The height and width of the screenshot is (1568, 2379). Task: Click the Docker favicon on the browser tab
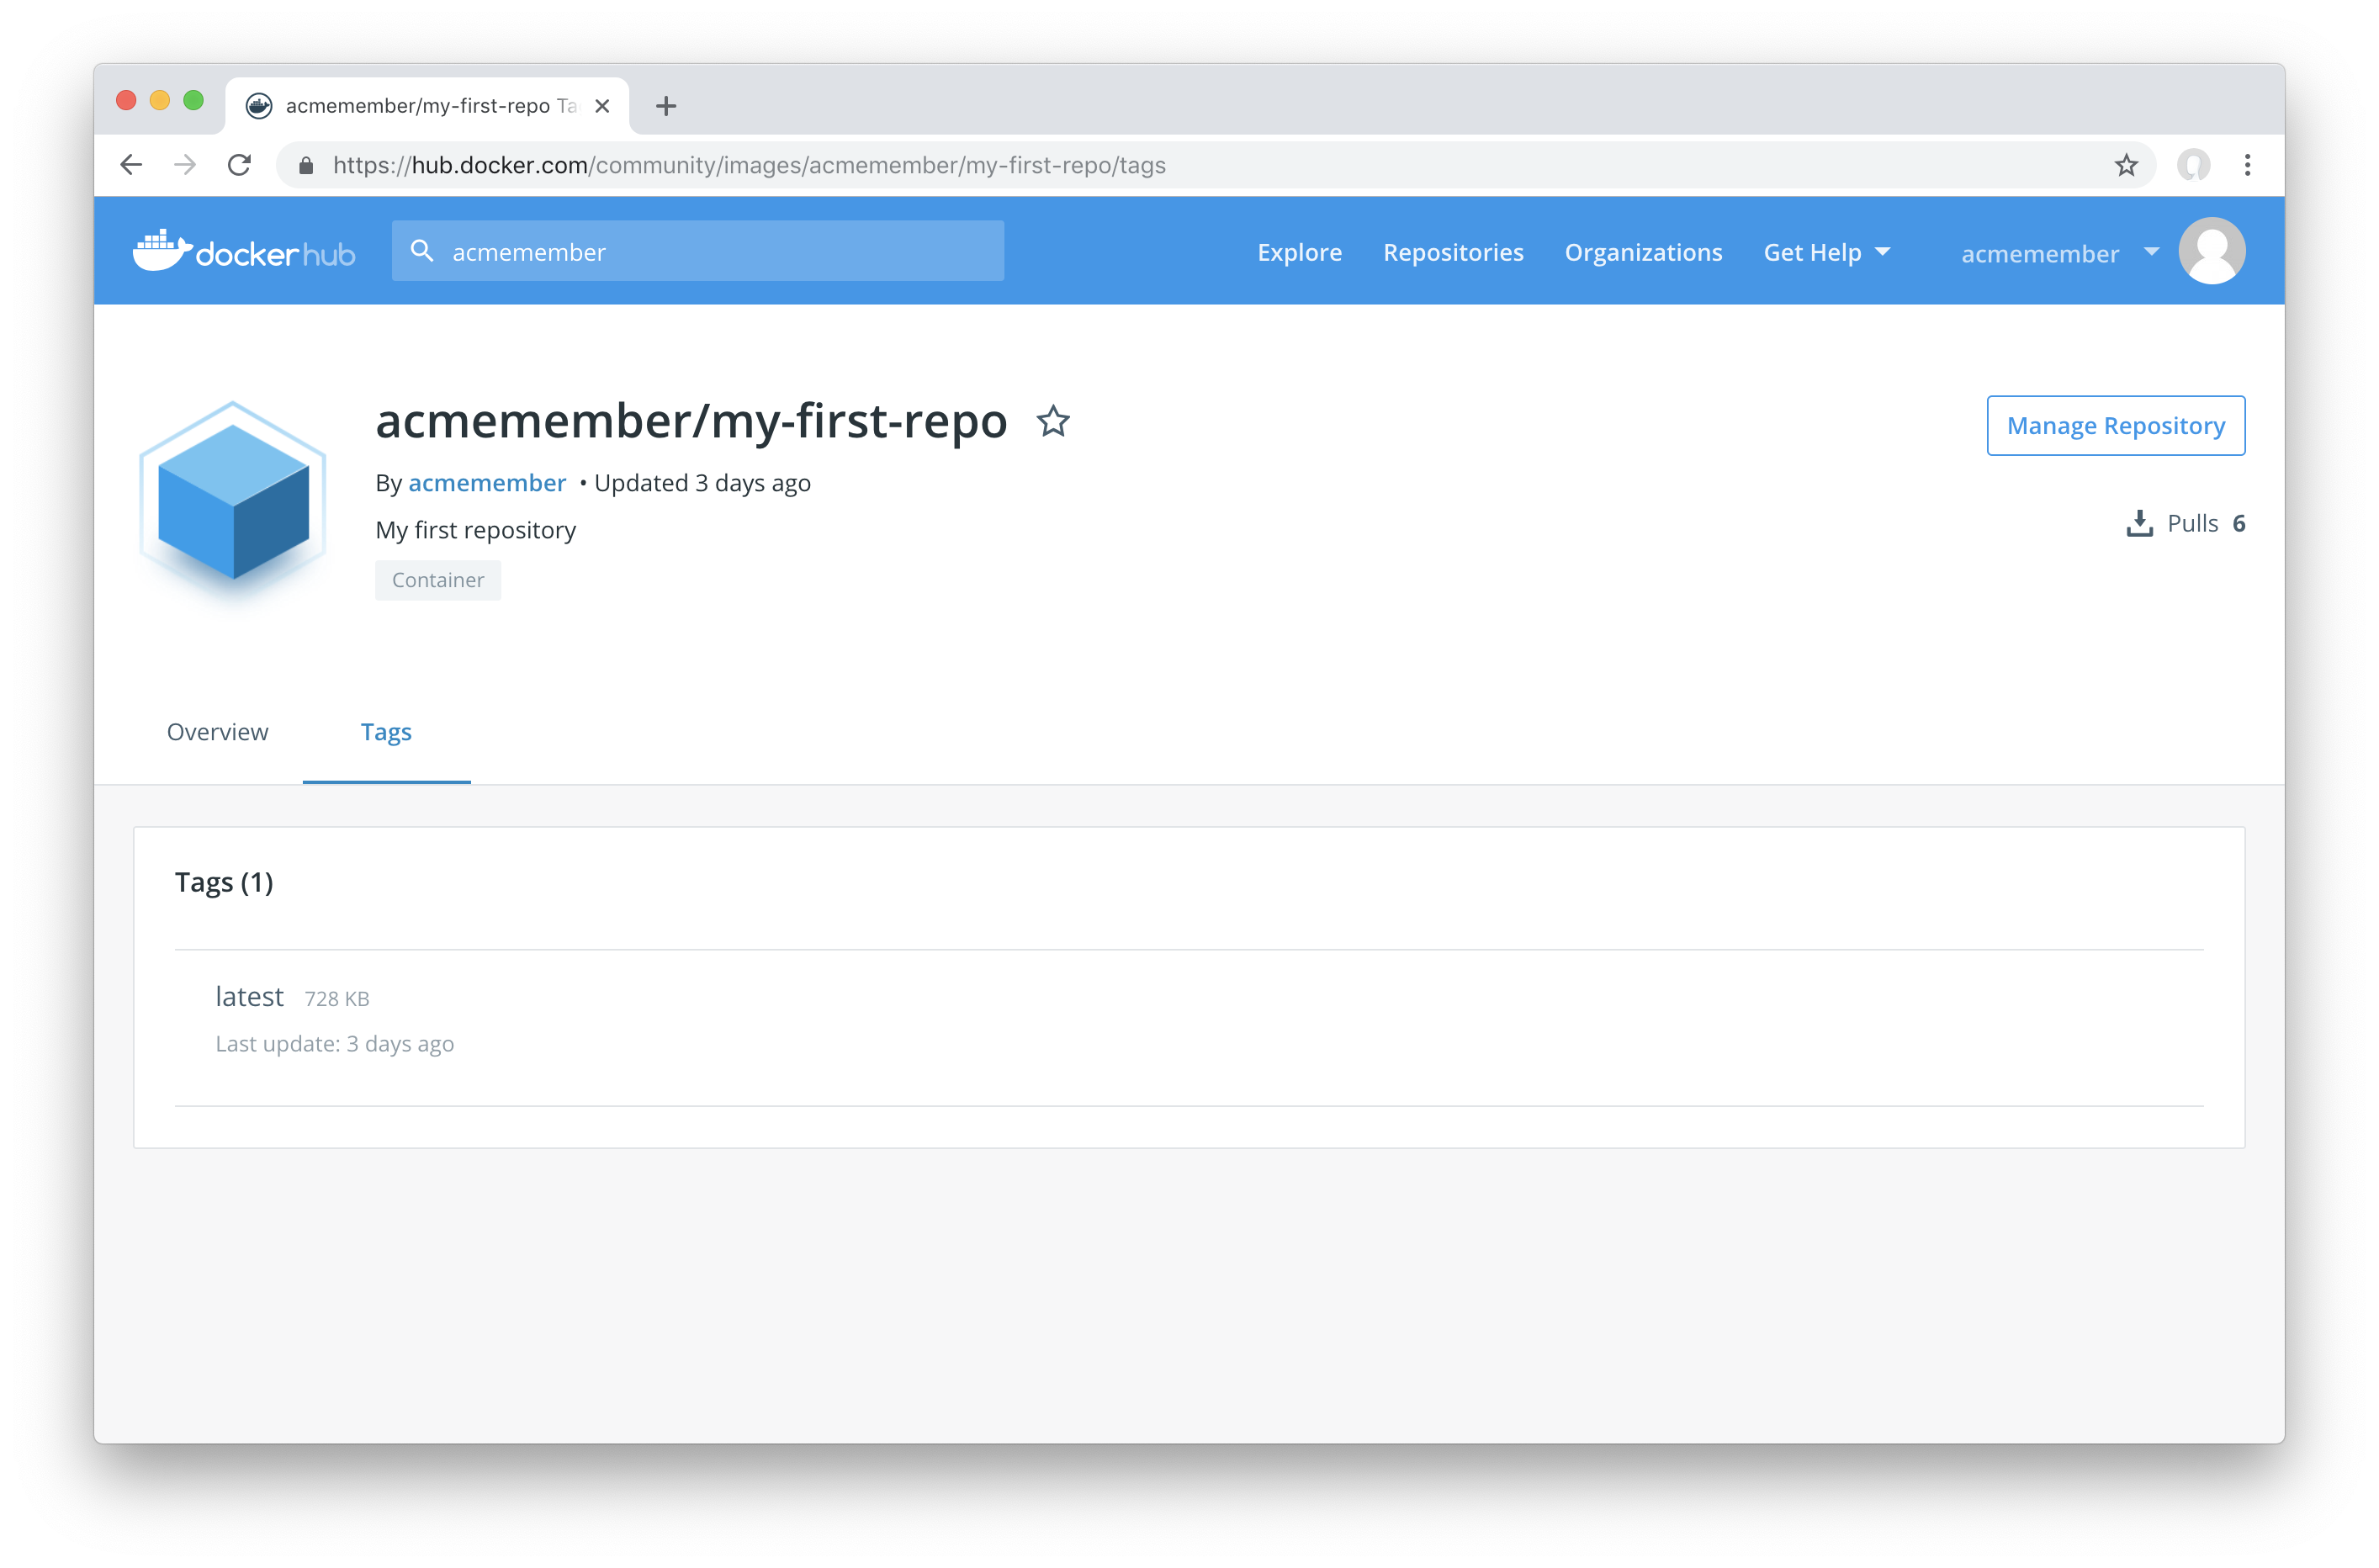[260, 105]
